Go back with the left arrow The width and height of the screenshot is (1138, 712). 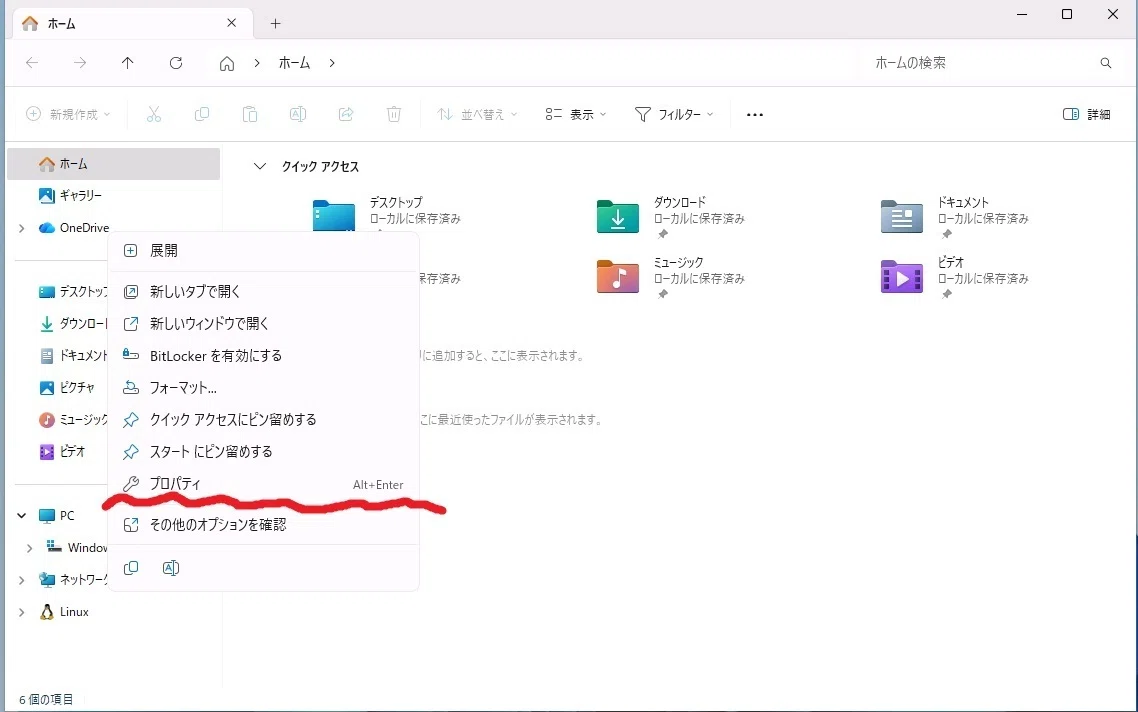click(x=32, y=63)
